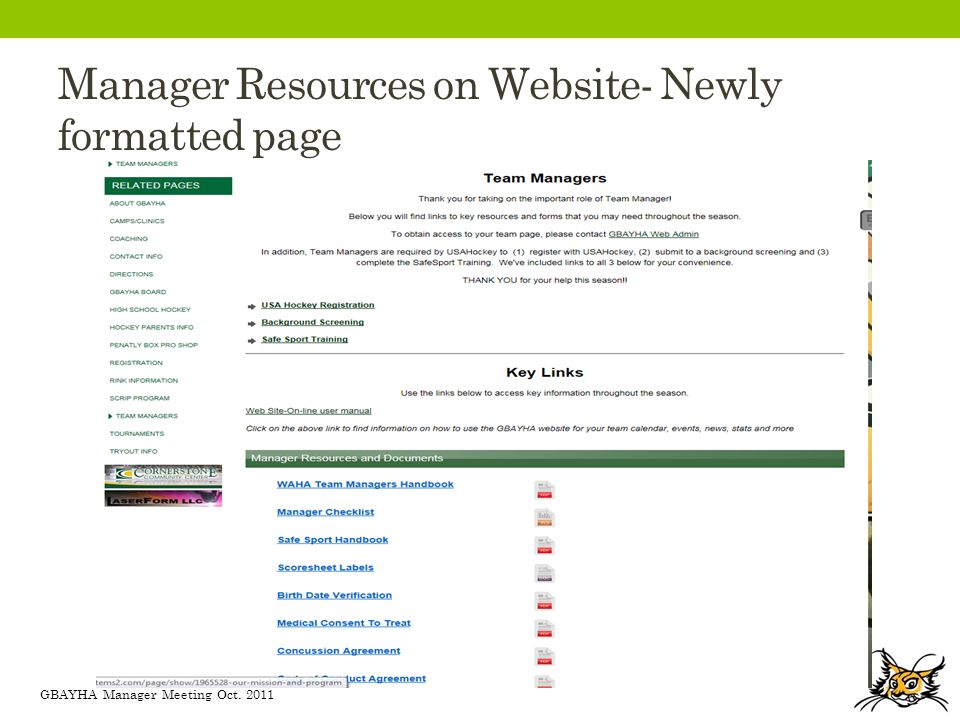
Task: Open Directions page
Action: [x=131, y=274]
